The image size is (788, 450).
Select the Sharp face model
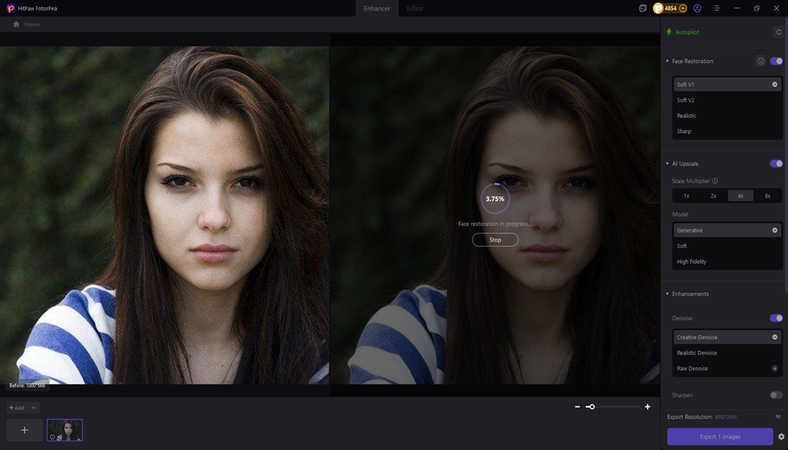point(727,131)
